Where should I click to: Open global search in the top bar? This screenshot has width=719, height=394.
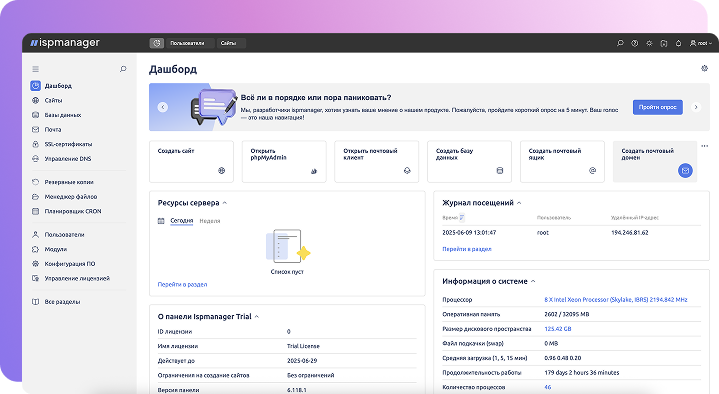[620, 43]
